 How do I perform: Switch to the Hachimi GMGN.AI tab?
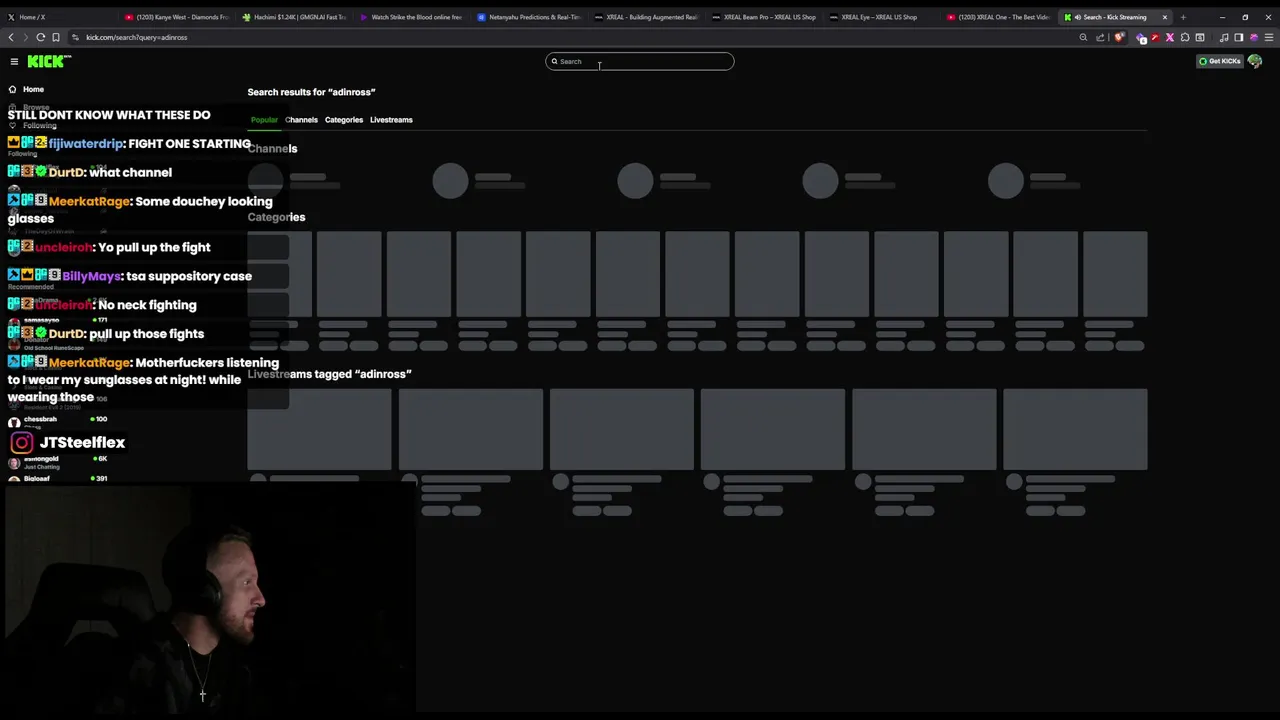coord(295,17)
